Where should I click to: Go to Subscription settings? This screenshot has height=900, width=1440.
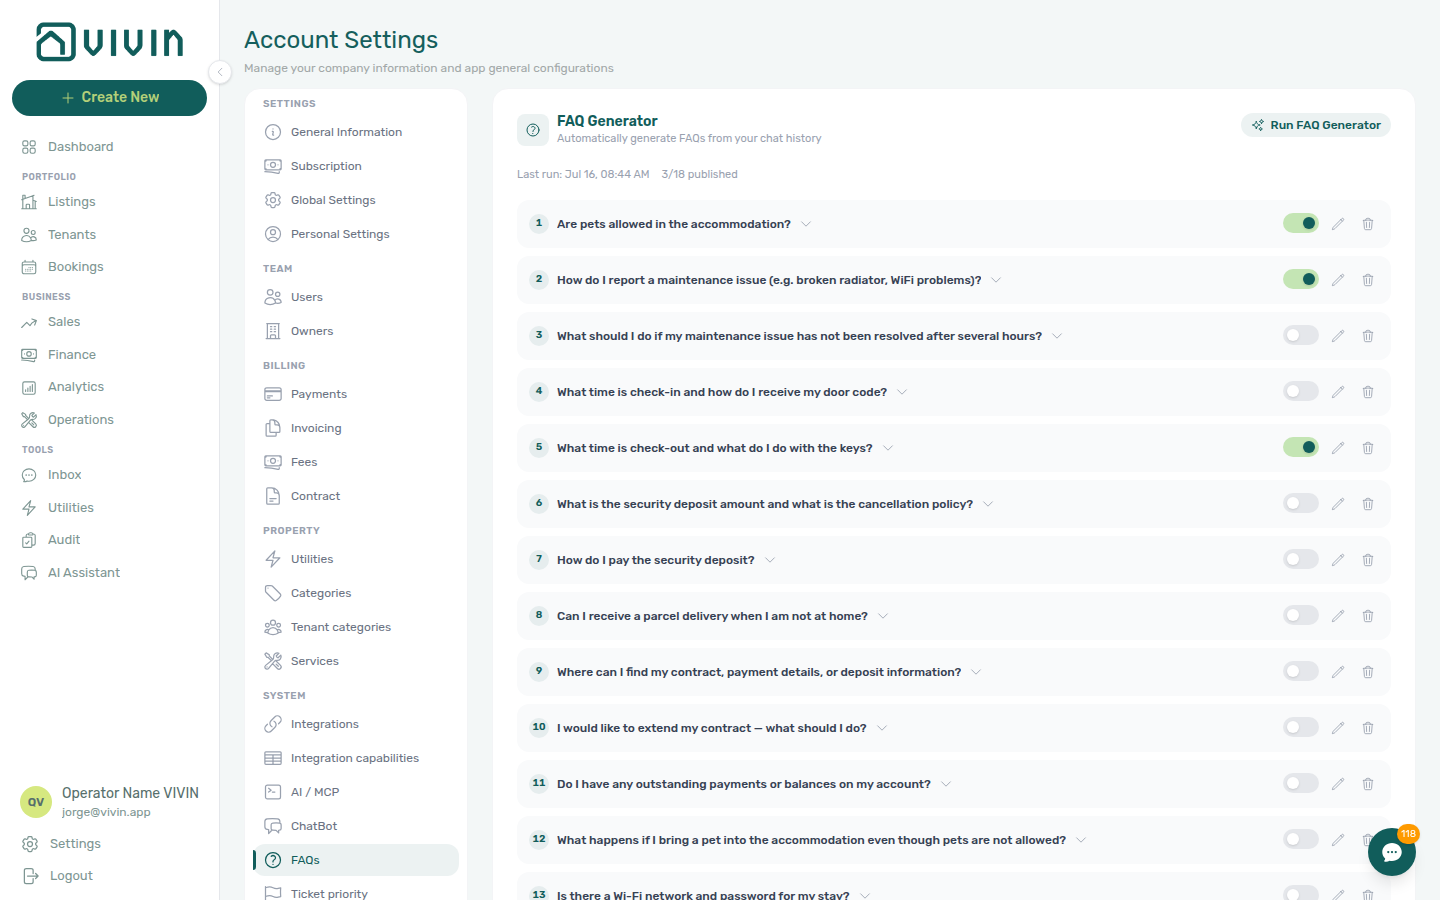coord(356,166)
